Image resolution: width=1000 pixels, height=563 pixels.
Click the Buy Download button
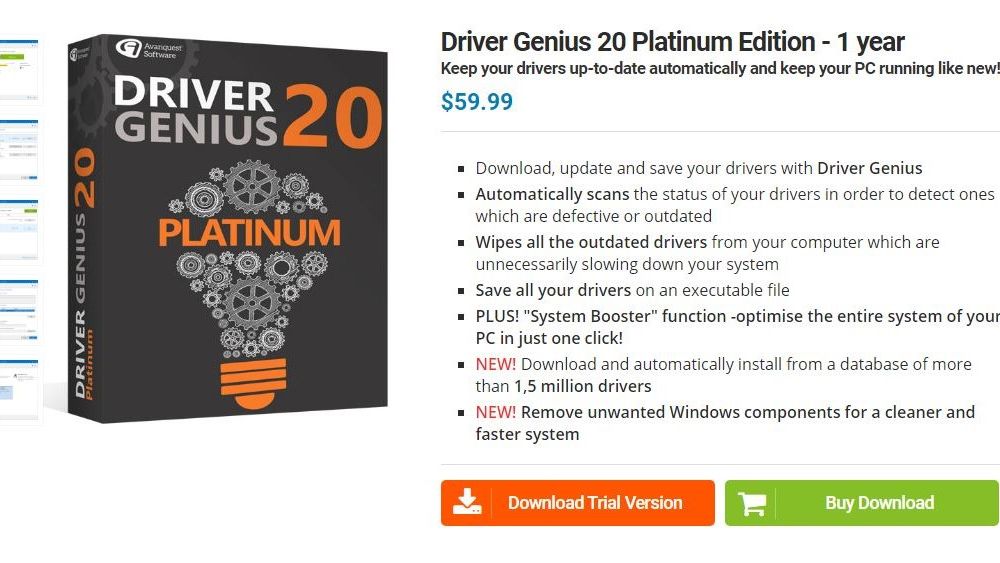[862, 503]
